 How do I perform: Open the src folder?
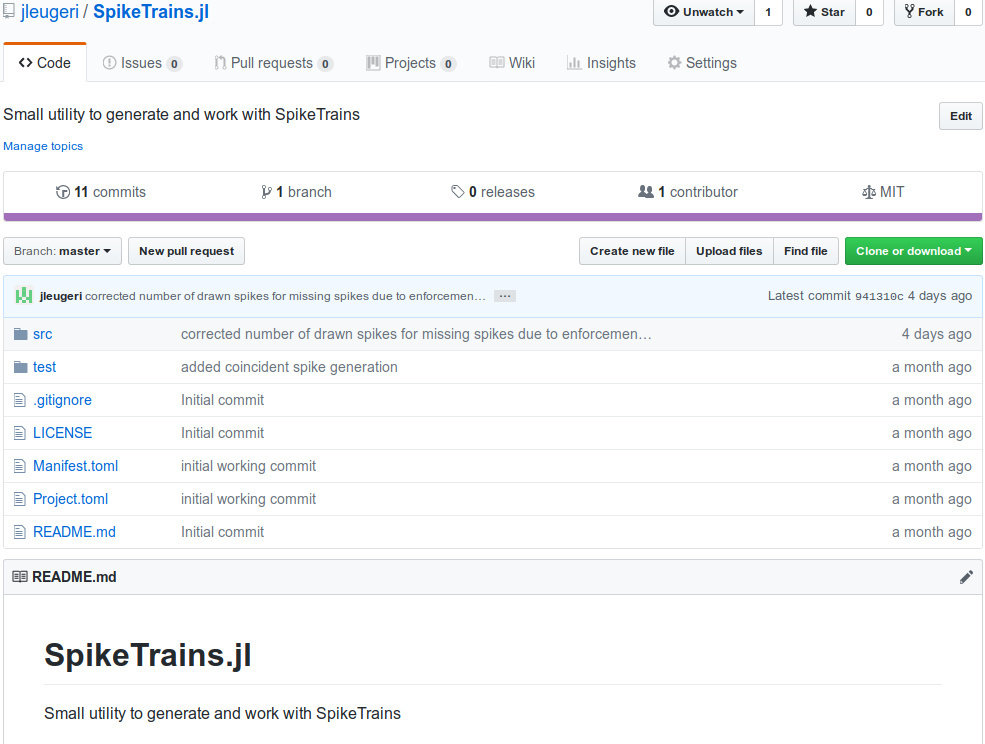click(x=43, y=334)
